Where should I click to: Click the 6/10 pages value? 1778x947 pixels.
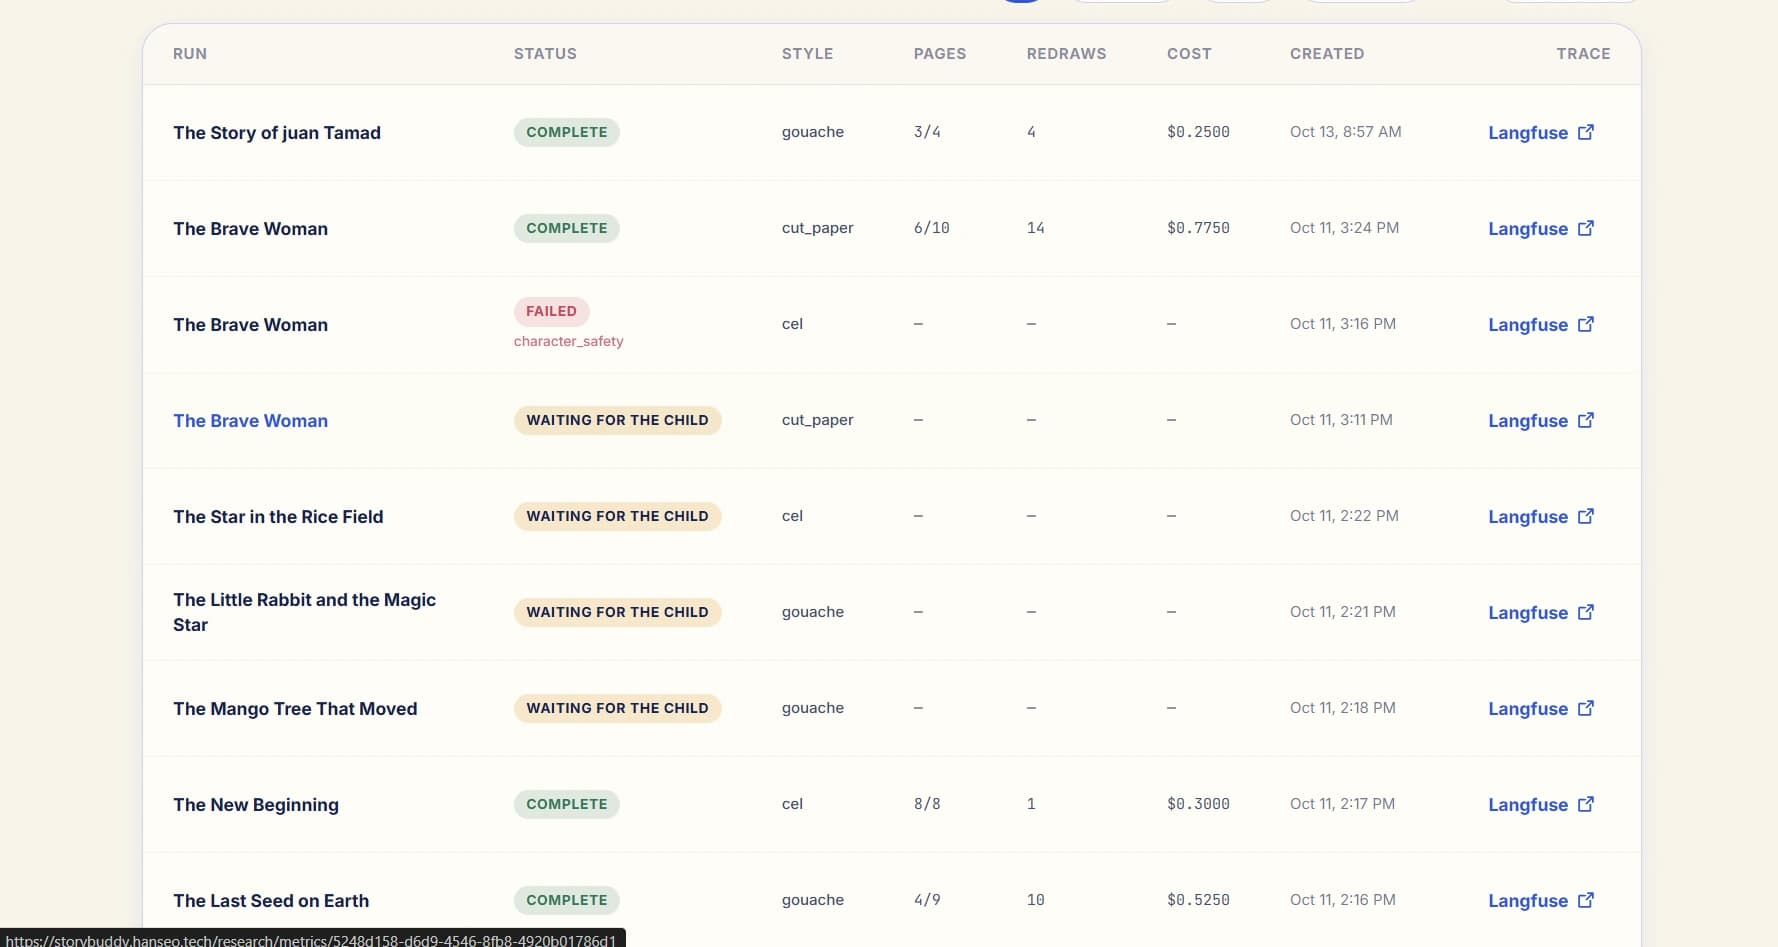(x=932, y=228)
